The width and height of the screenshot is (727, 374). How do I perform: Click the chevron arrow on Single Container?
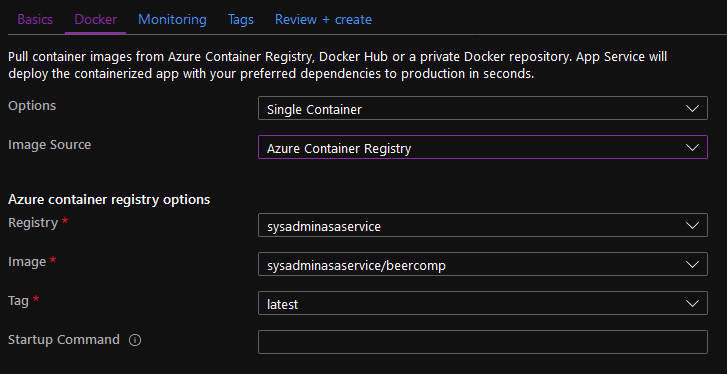coord(692,108)
